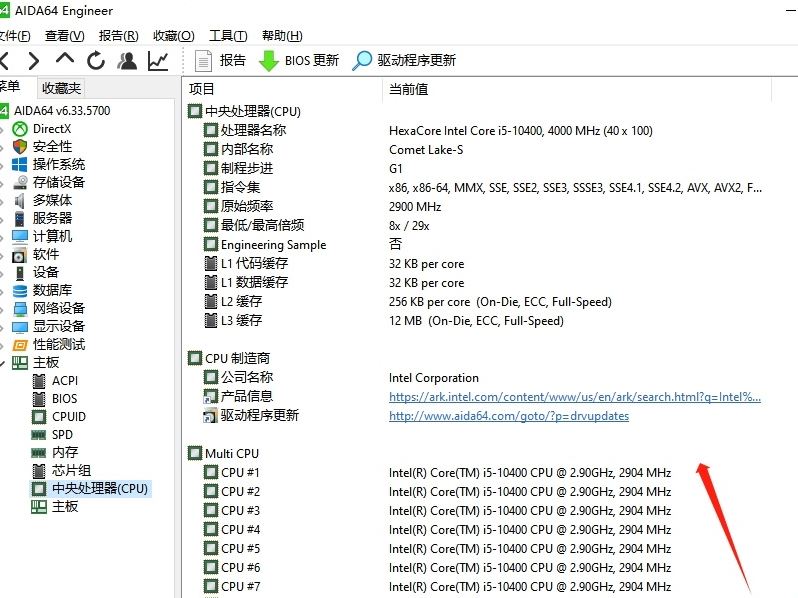This screenshot has height=598, width=798.
Task: Go up one level with the up arrow
Action: click(x=65, y=59)
